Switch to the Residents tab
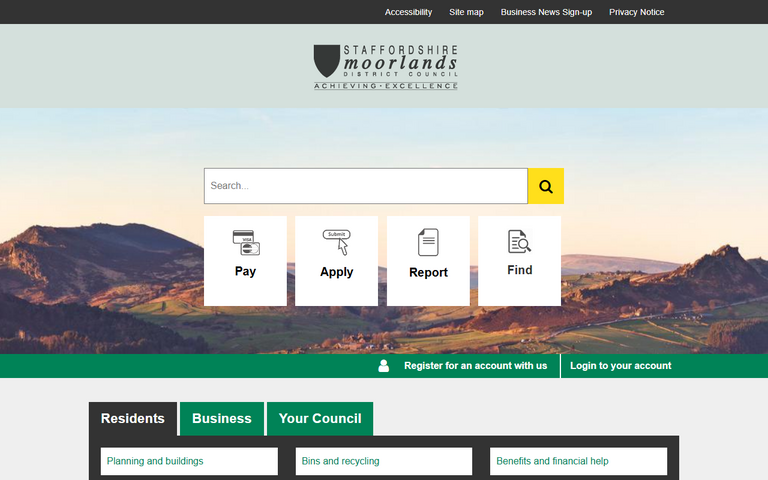This screenshot has width=768, height=480. tap(133, 419)
